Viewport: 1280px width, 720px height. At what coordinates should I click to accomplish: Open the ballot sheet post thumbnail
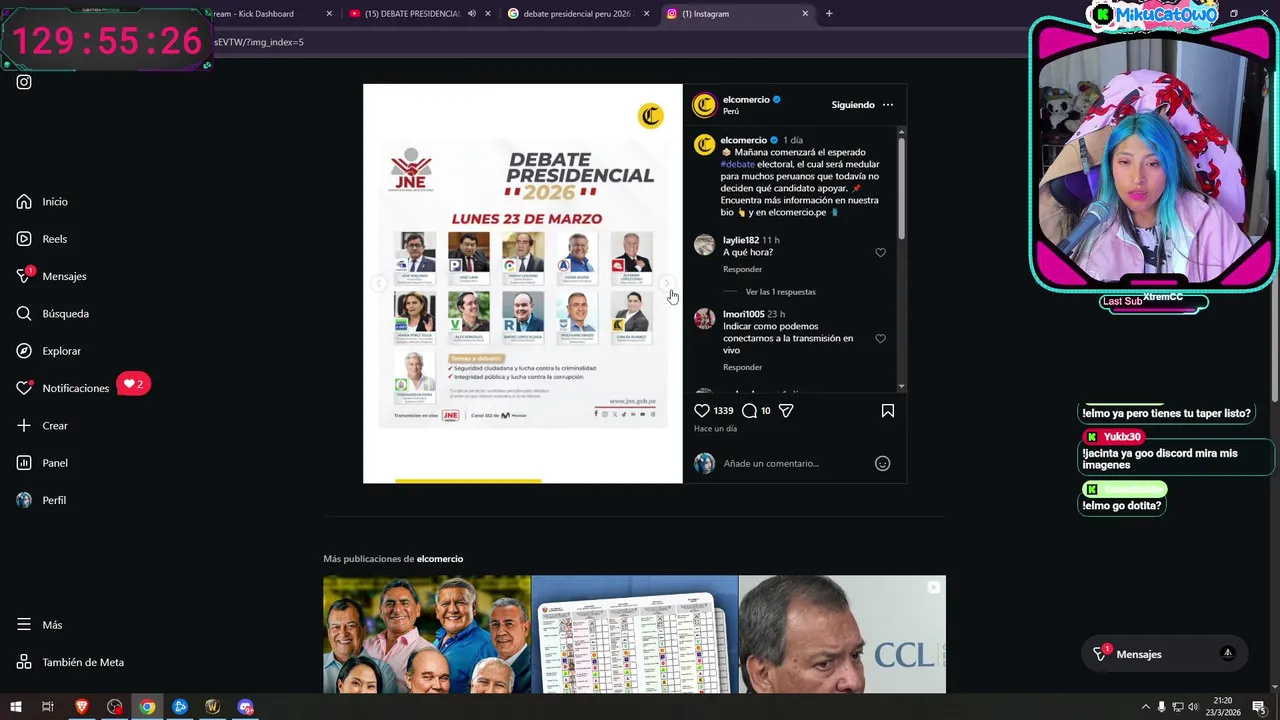click(635, 634)
